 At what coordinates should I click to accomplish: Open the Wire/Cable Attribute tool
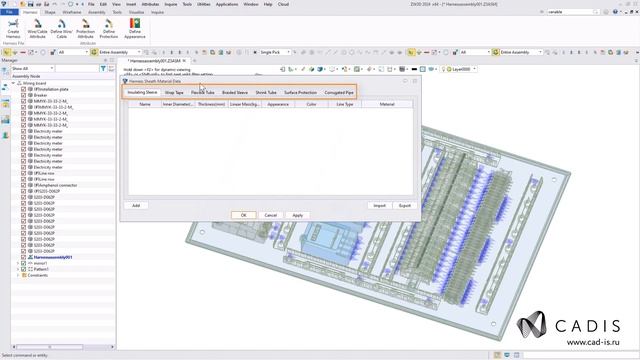(37, 29)
